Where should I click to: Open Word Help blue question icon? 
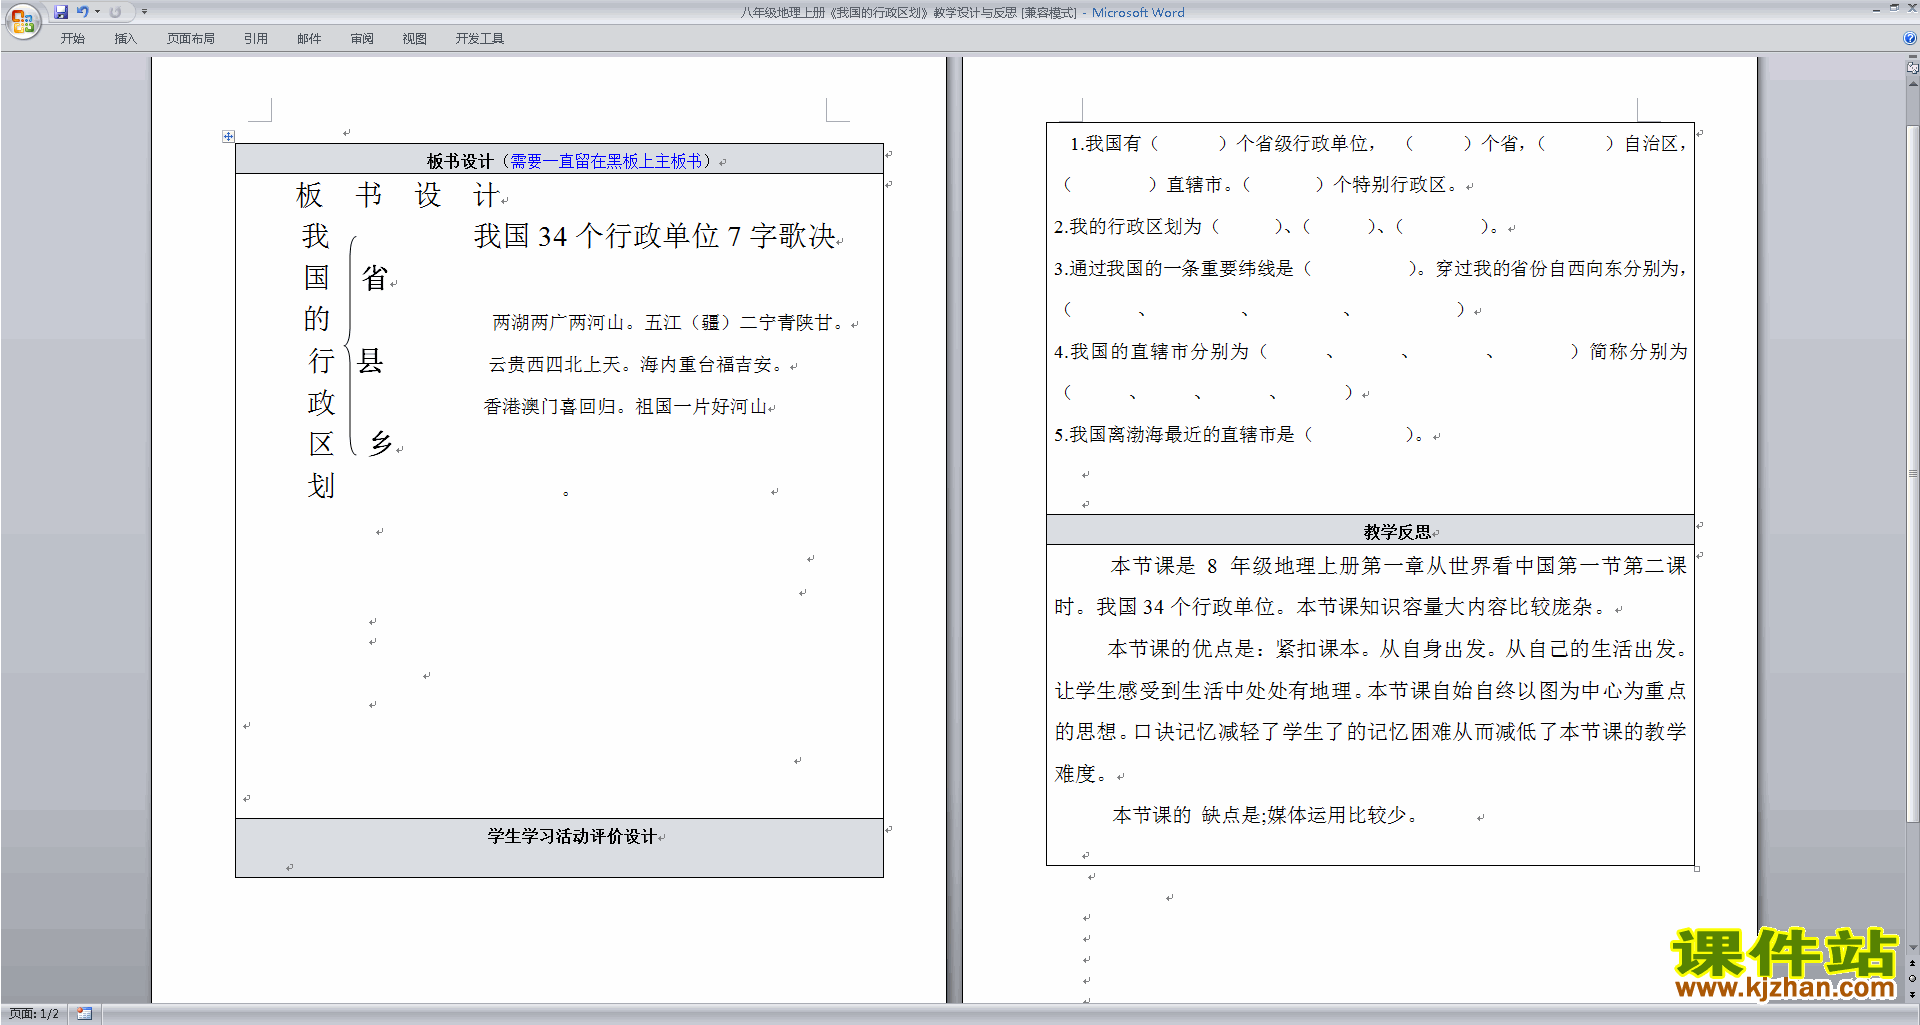[x=1910, y=38]
